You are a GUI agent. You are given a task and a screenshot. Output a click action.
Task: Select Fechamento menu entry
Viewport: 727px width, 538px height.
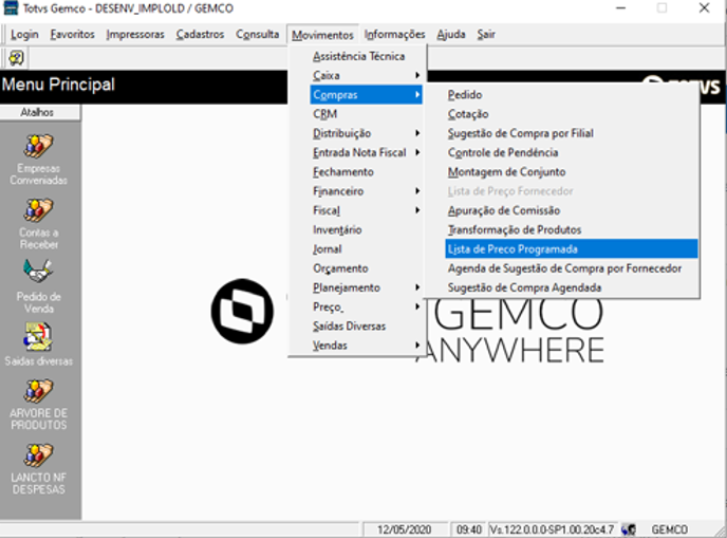tap(366, 172)
